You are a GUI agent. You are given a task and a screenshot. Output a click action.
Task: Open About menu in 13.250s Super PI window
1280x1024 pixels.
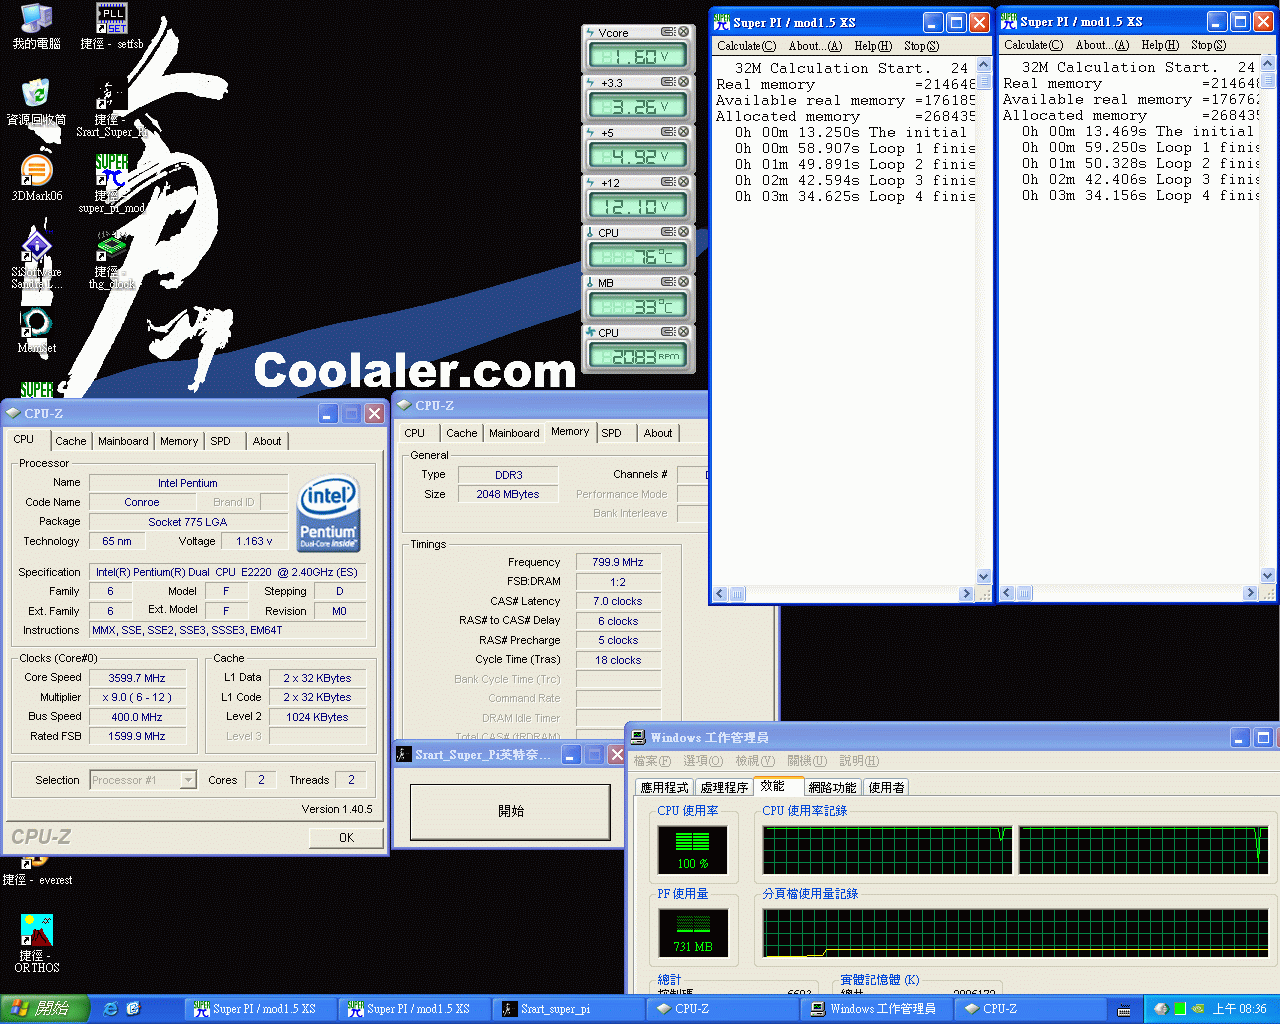click(815, 46)
